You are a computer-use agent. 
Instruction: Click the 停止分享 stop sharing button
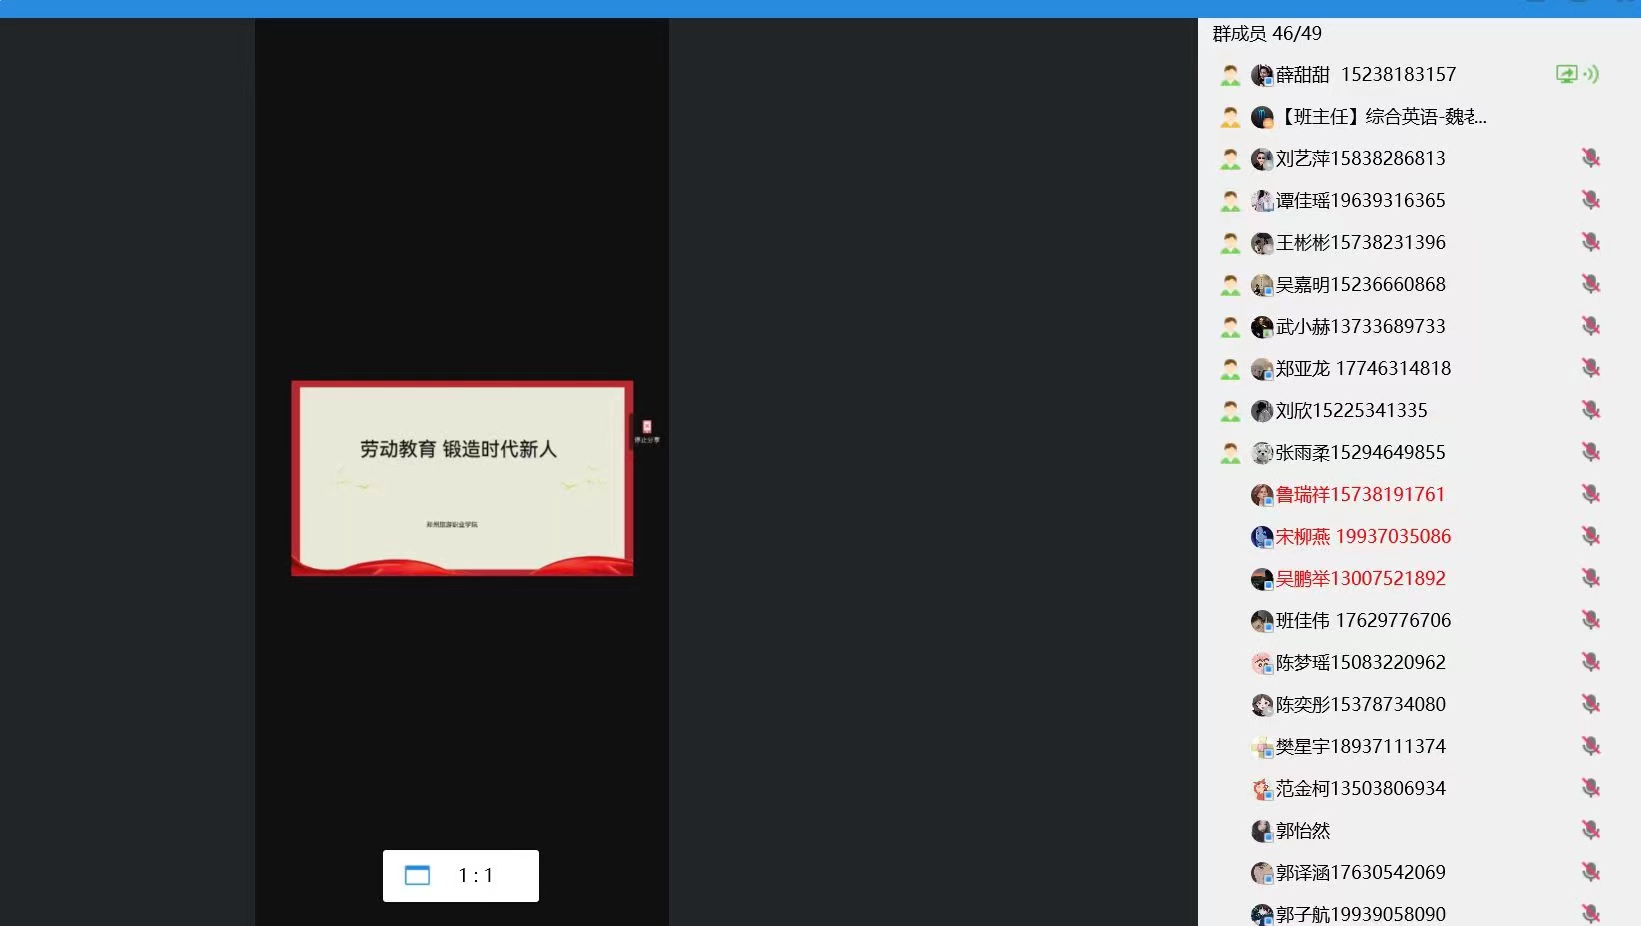pyautogui.click(x=647, y=431)
